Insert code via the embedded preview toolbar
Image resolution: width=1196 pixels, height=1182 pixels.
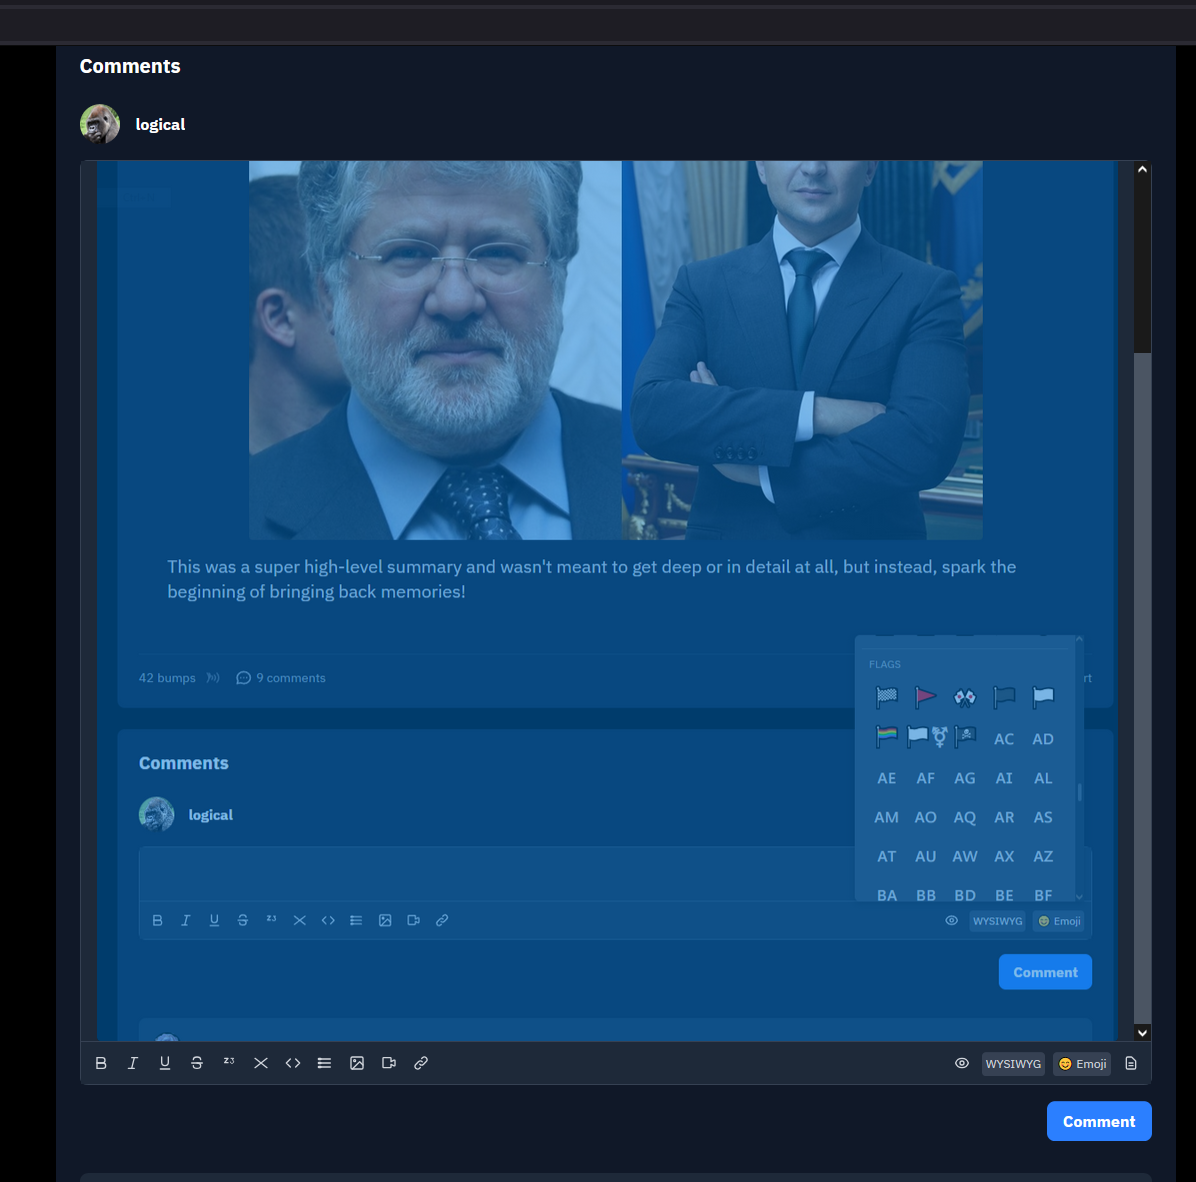[x=328, y=920]
